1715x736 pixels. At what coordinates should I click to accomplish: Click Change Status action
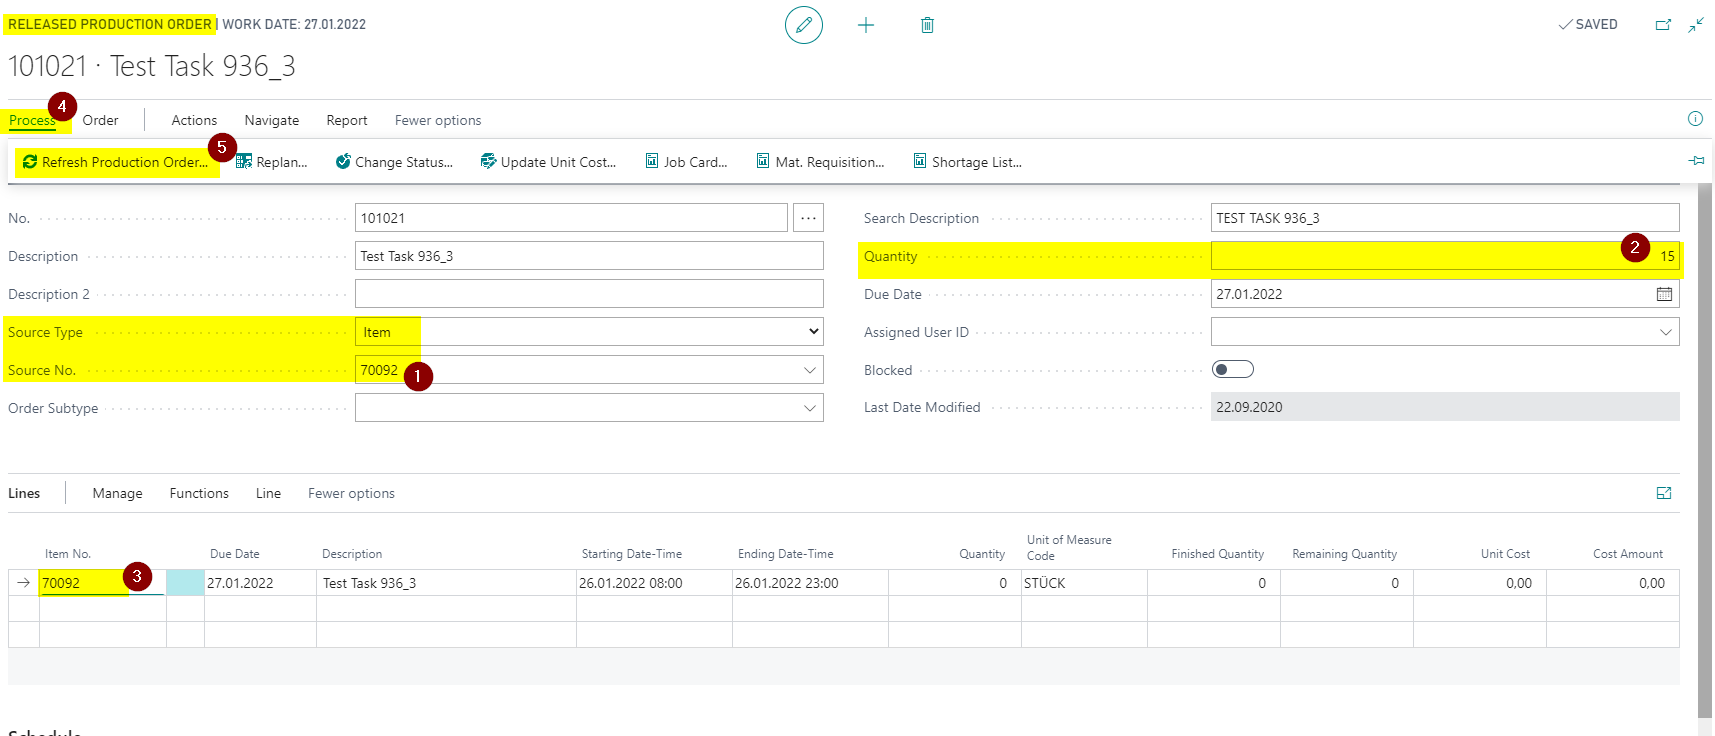394,162
